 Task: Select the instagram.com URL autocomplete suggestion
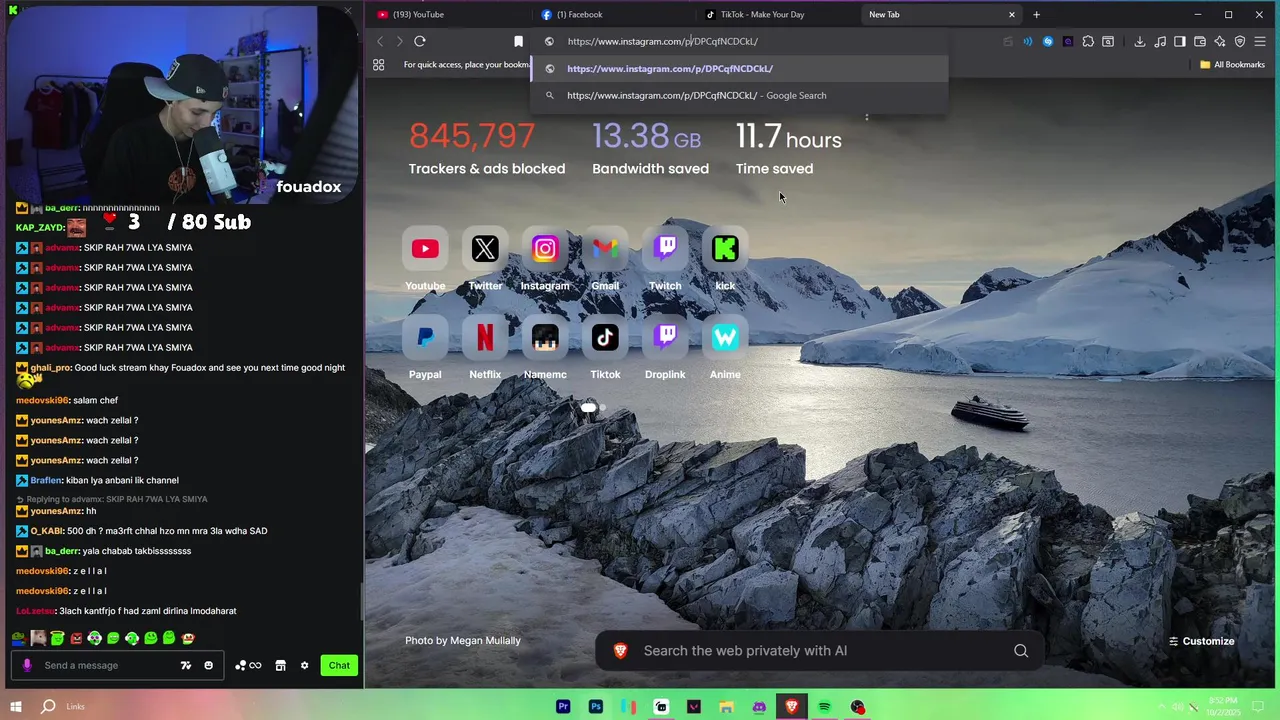pyautogui.click(x=739, y=69)
